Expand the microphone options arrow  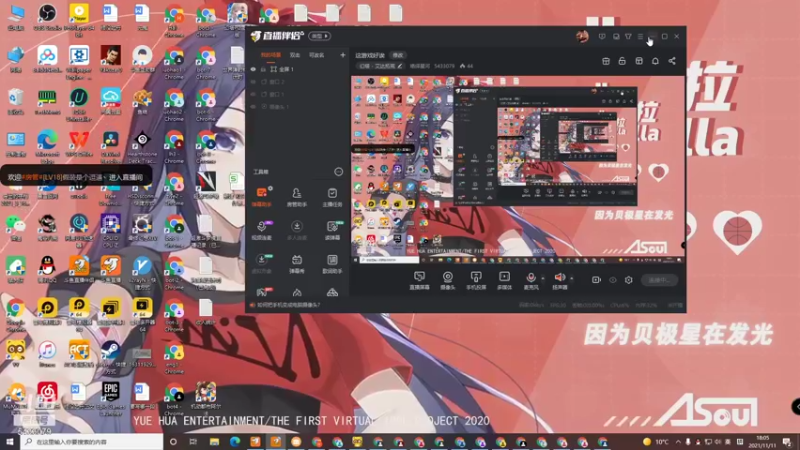[x=542, y=279]
